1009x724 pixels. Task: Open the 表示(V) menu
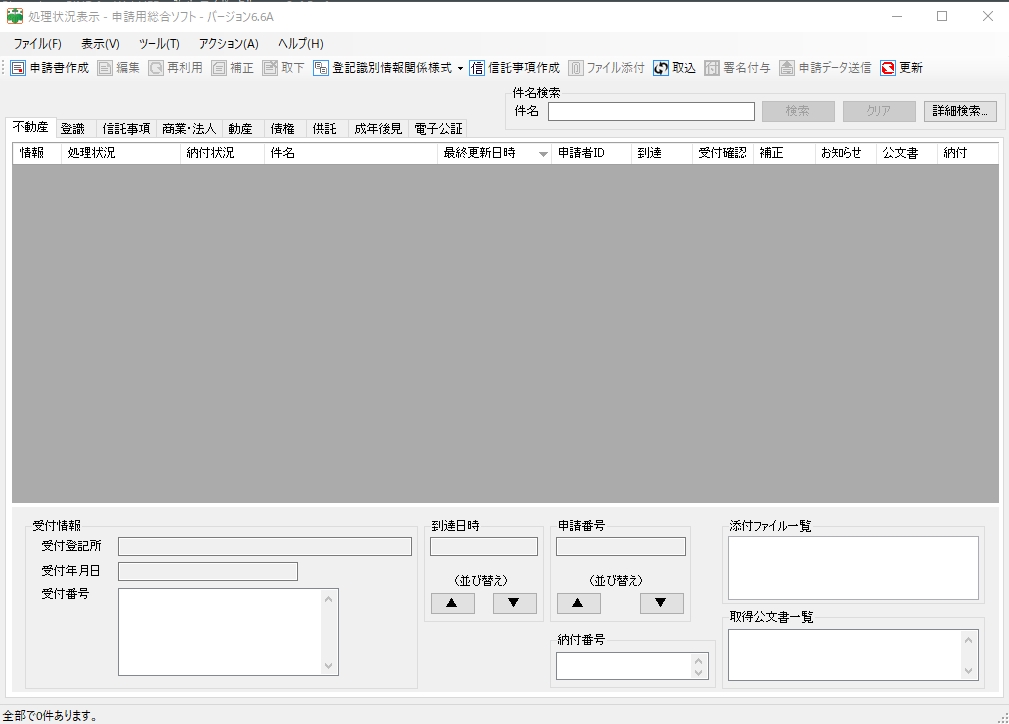click(x=100, y=44)
